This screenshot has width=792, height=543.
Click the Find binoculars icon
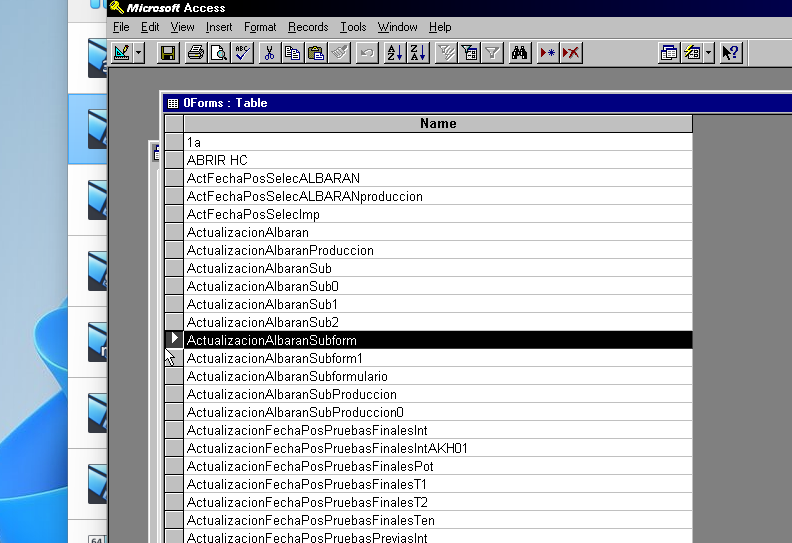[519, 53]
